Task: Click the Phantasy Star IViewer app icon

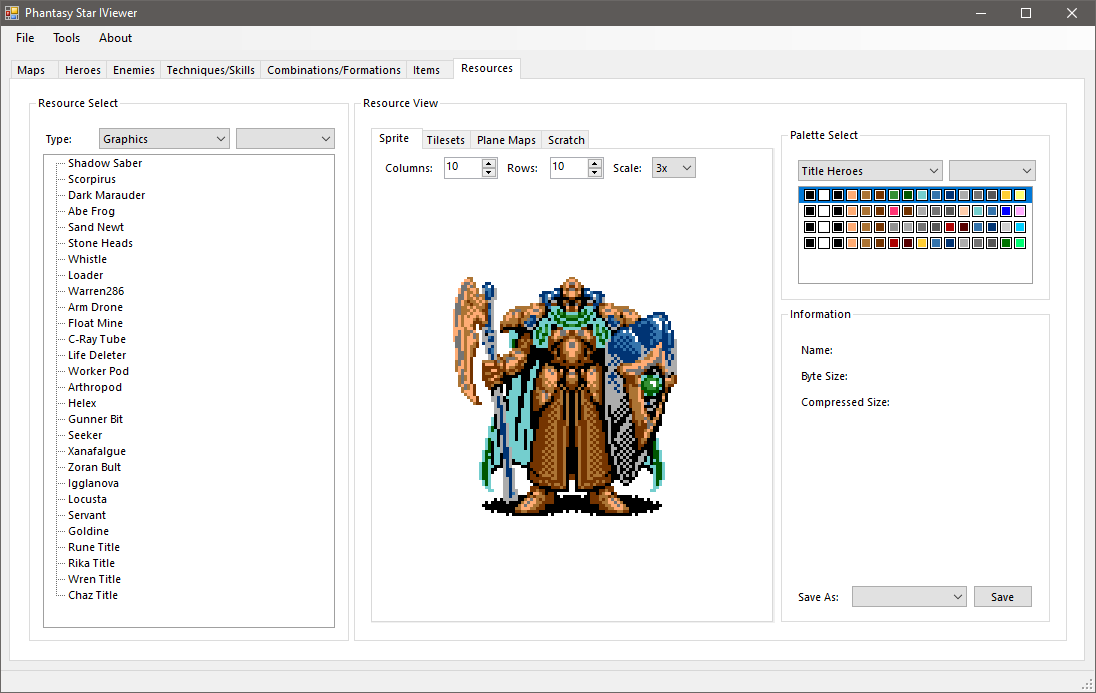Action: tap(12, 13)
